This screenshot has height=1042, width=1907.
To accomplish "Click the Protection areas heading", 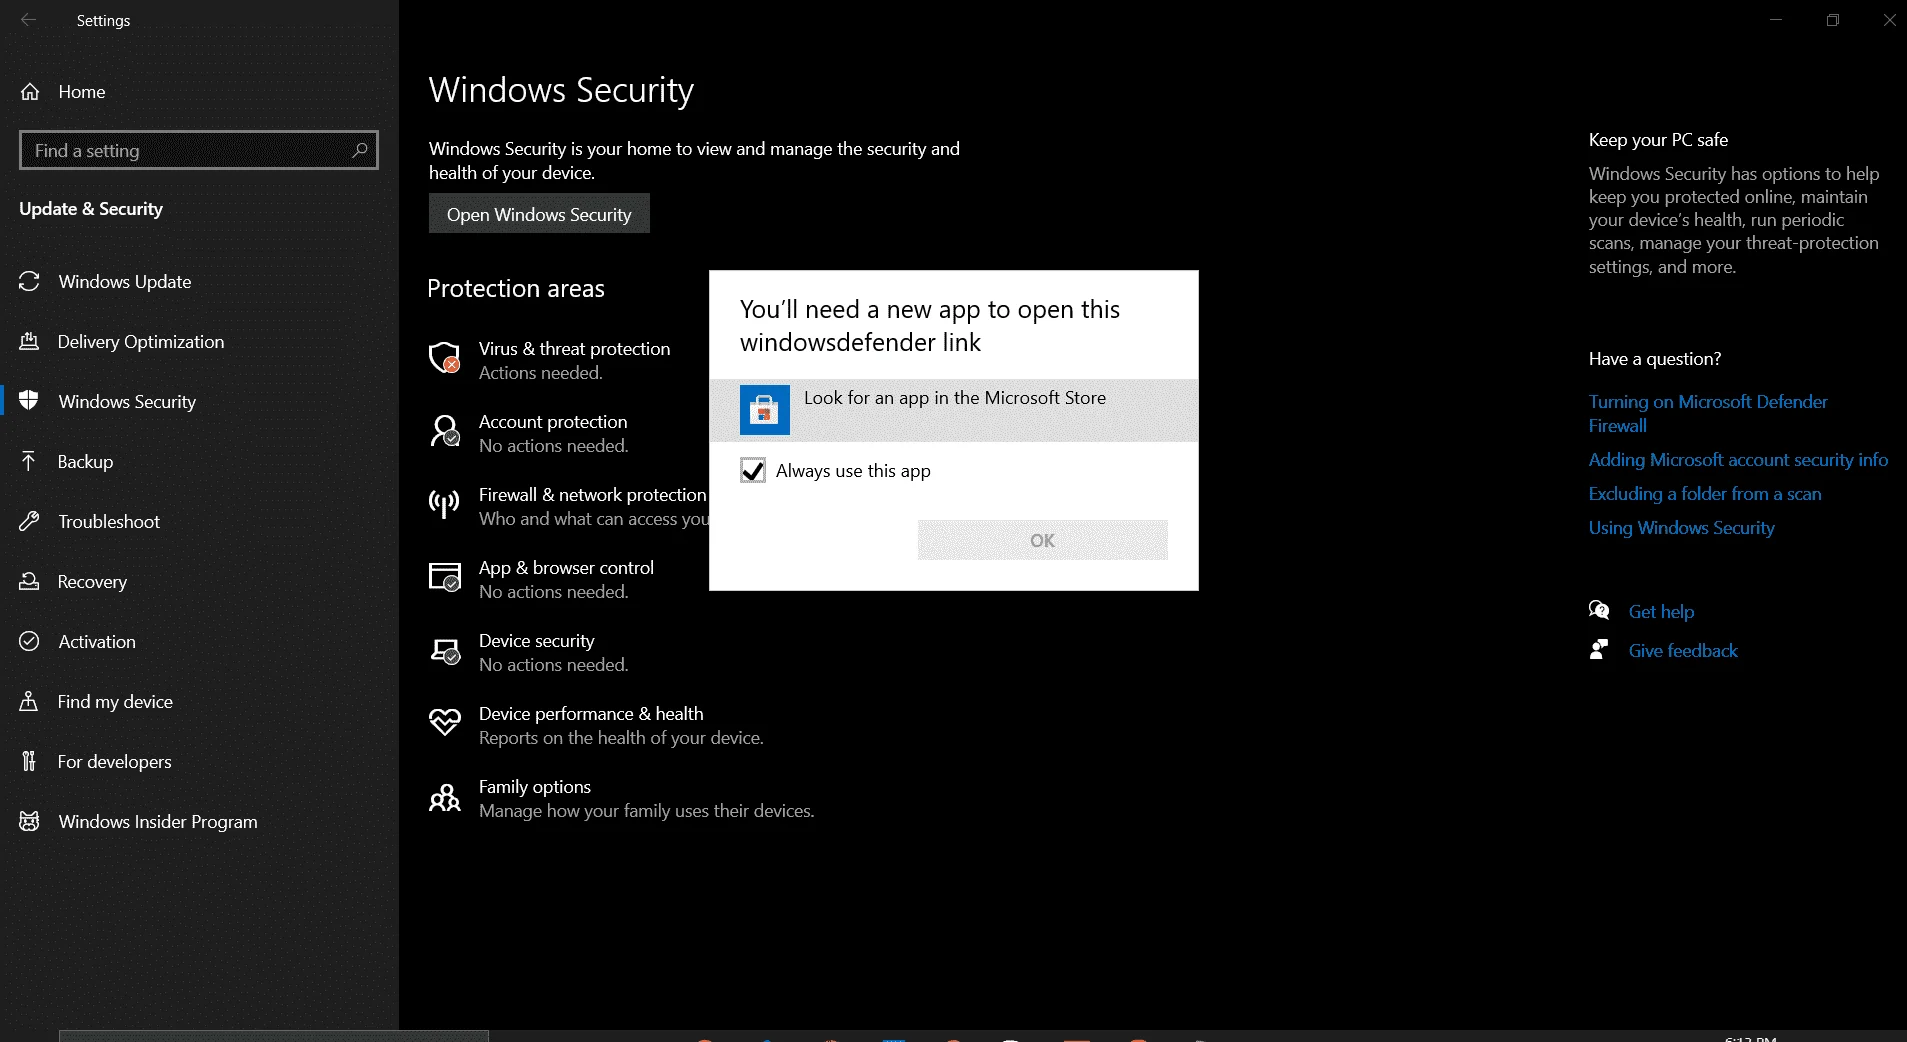I will [x=516, y=289].
